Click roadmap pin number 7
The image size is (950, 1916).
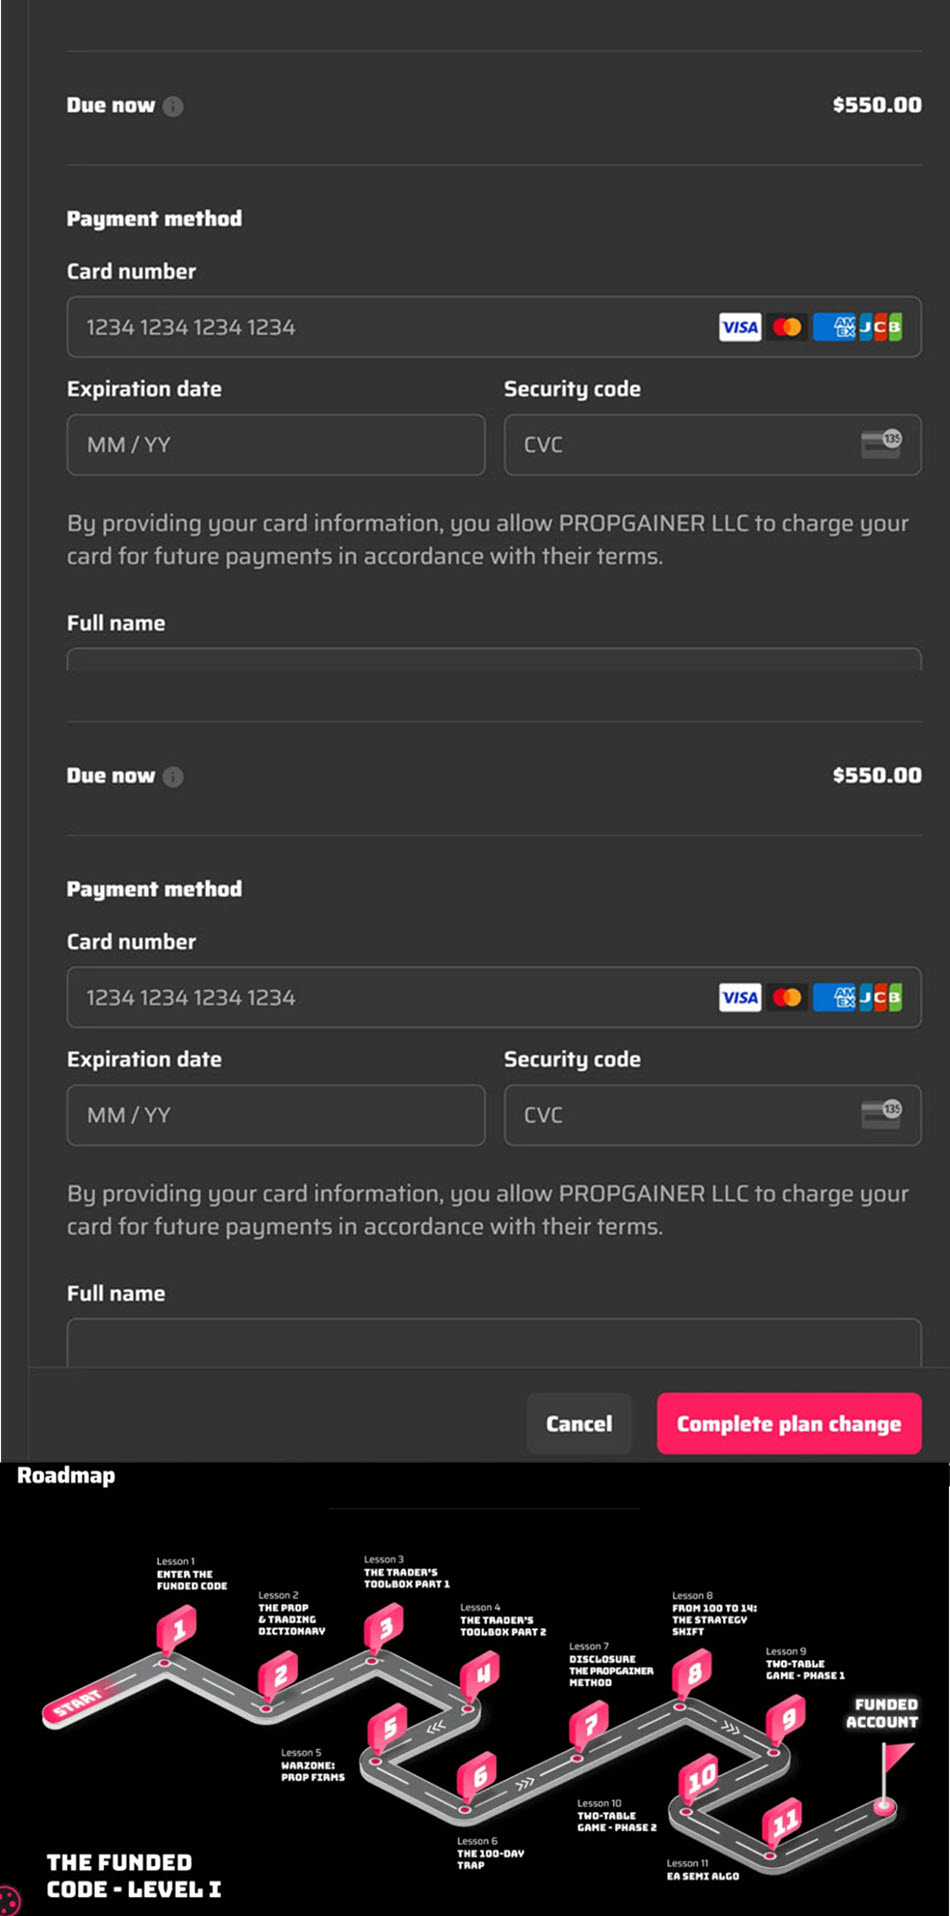pyautogui.click(x=590, y=1724)
